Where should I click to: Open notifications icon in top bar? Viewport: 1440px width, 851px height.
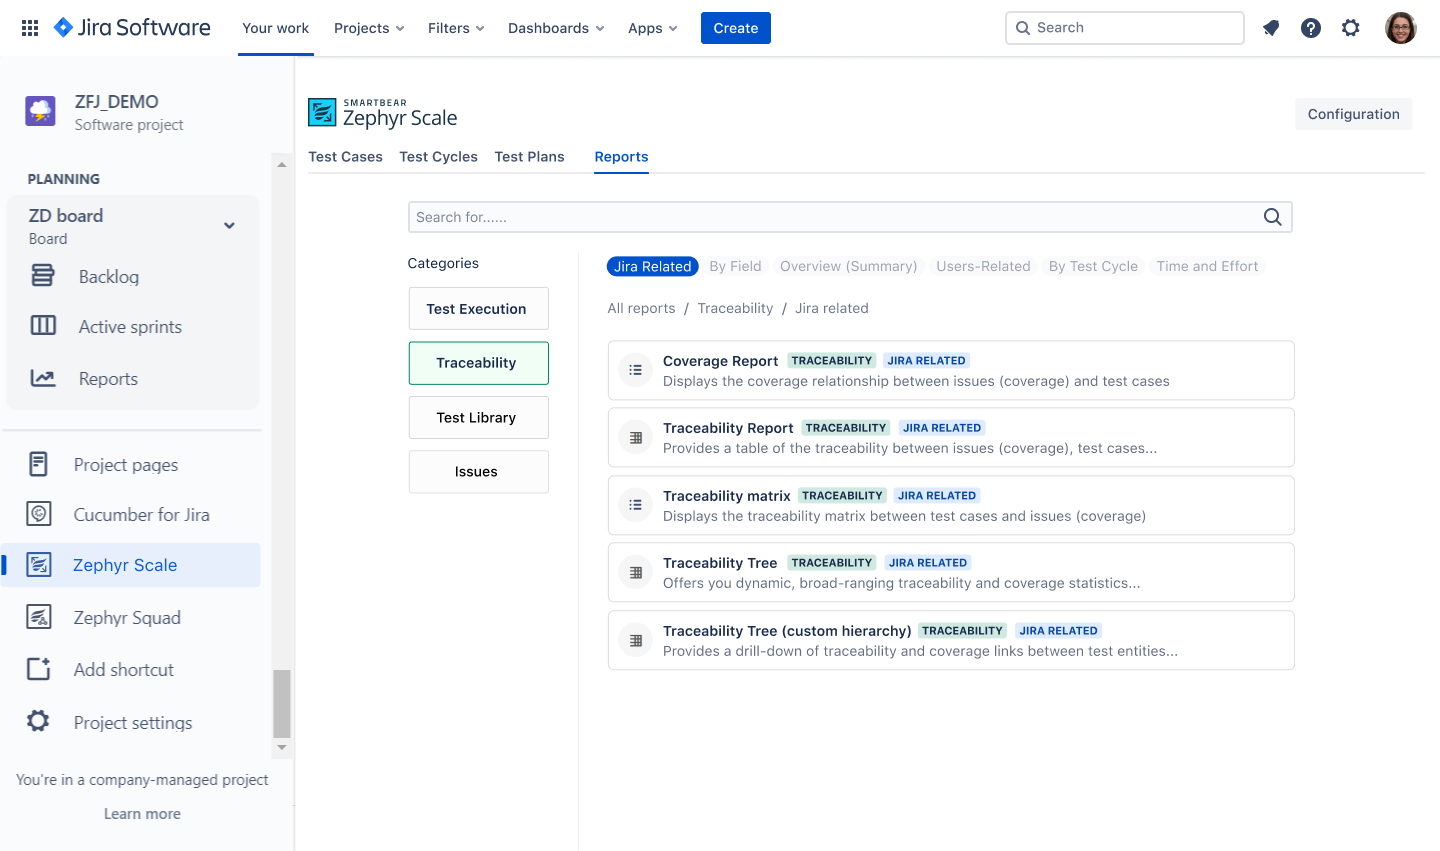(1271, 28)
